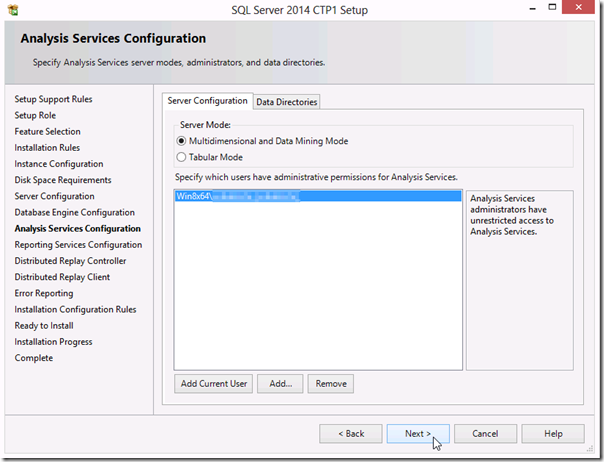Click Ready to Install step
Image resolution: width=604 pixels, height=462 pixels.
pos(44,326)
